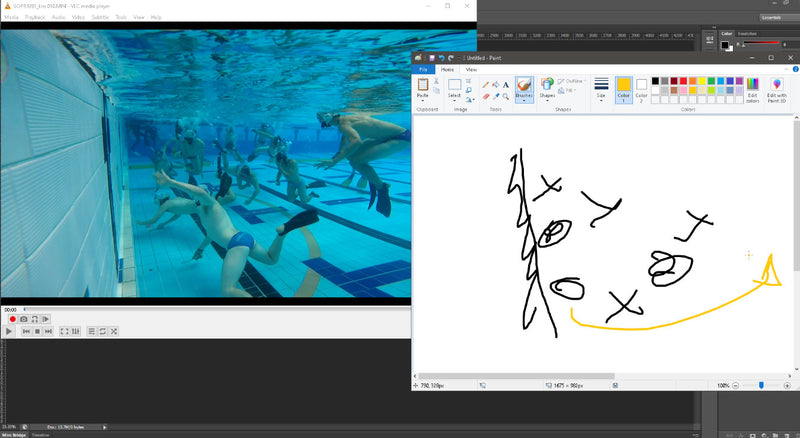
Task: Open the Rotate dropdown in Paint
Action: (x=470, y=100)
